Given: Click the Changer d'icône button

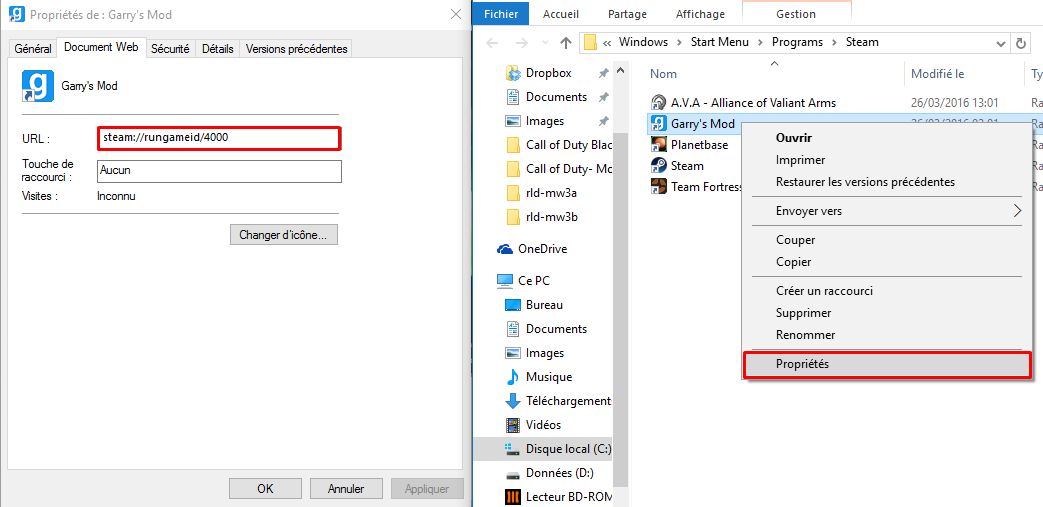Looking at the screenshot, I should 283,235.
